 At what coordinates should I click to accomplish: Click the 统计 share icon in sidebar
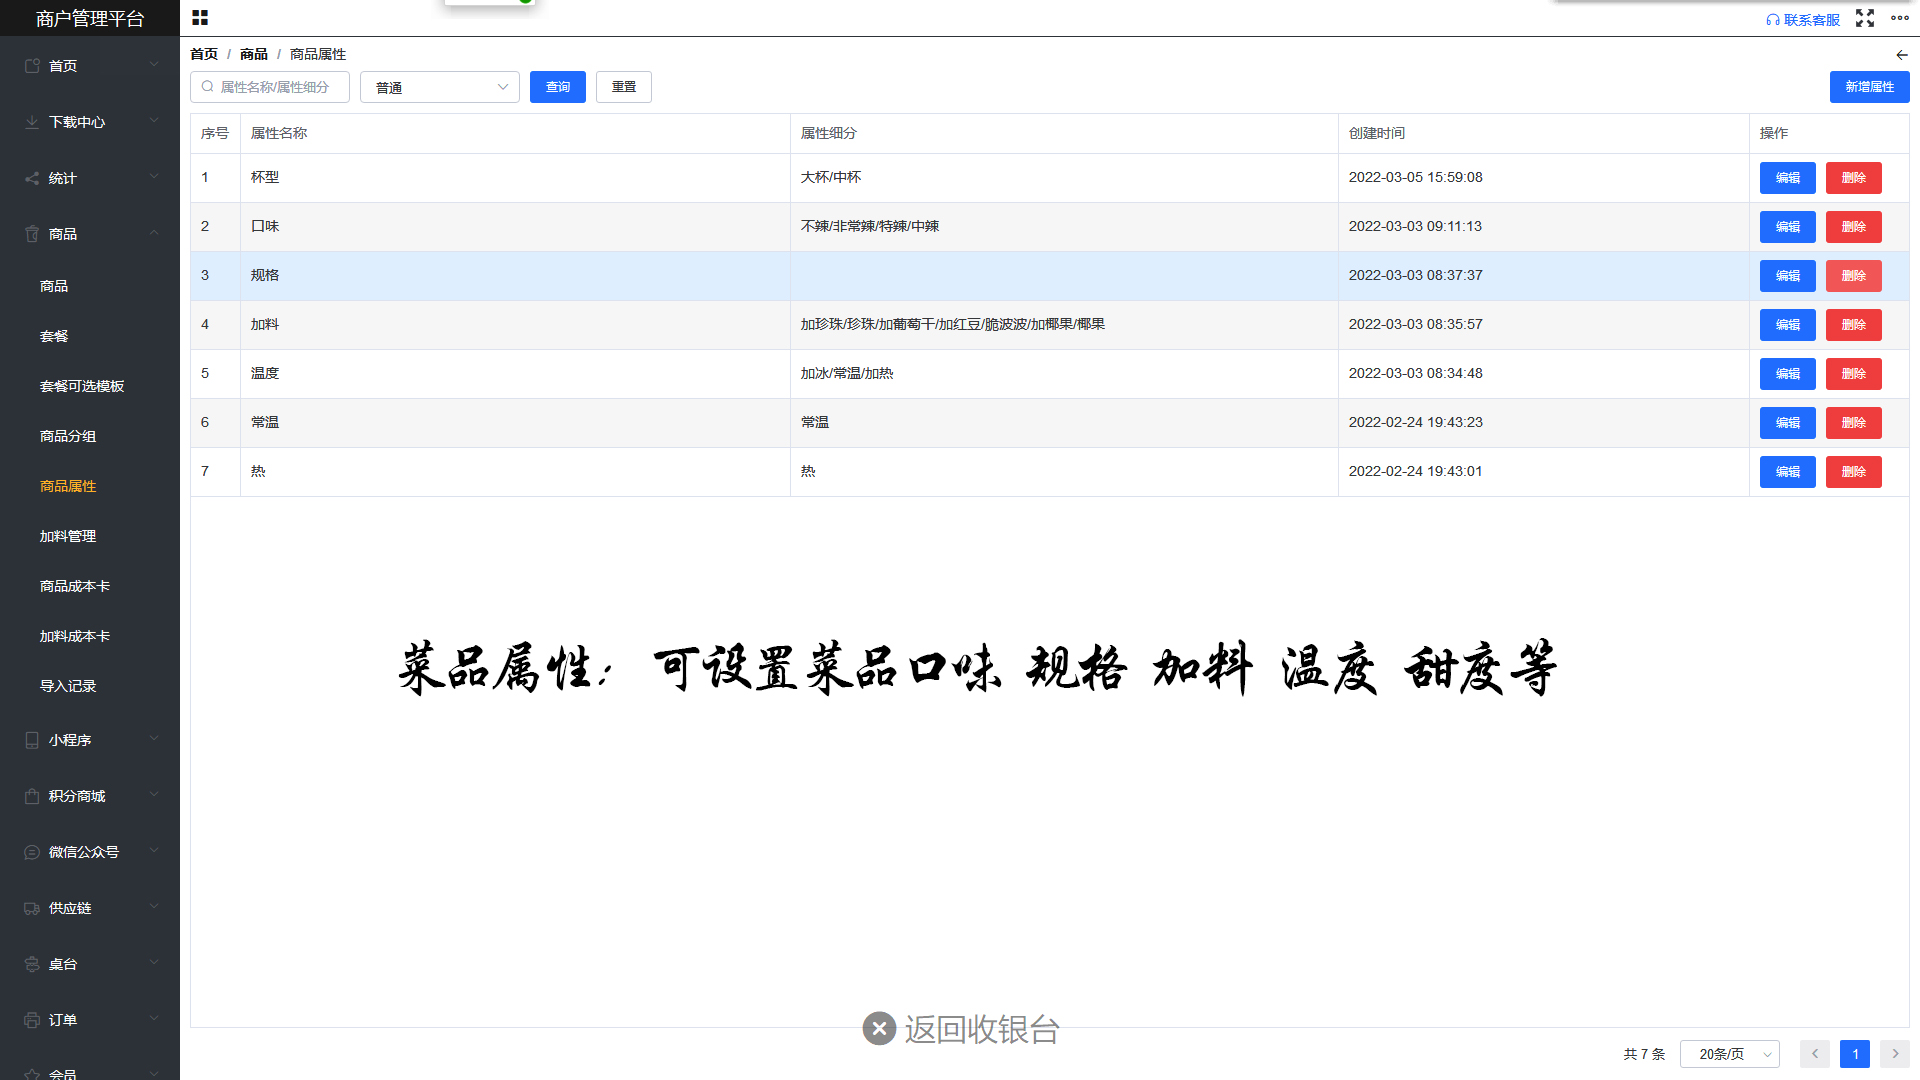32,178
